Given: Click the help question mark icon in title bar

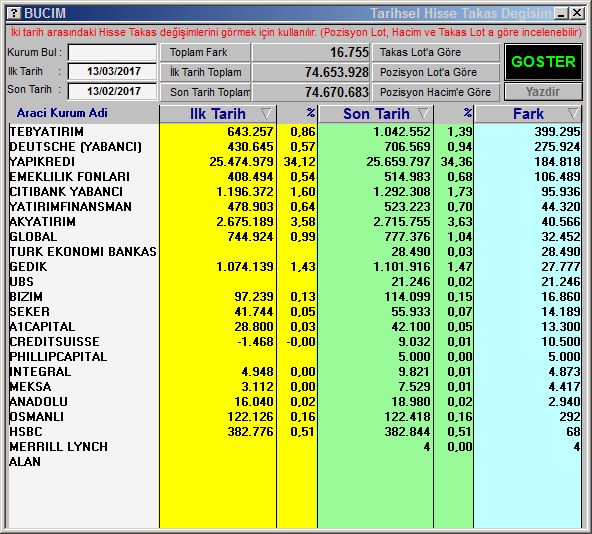Looking at the screenshot, I should point(14,13).
